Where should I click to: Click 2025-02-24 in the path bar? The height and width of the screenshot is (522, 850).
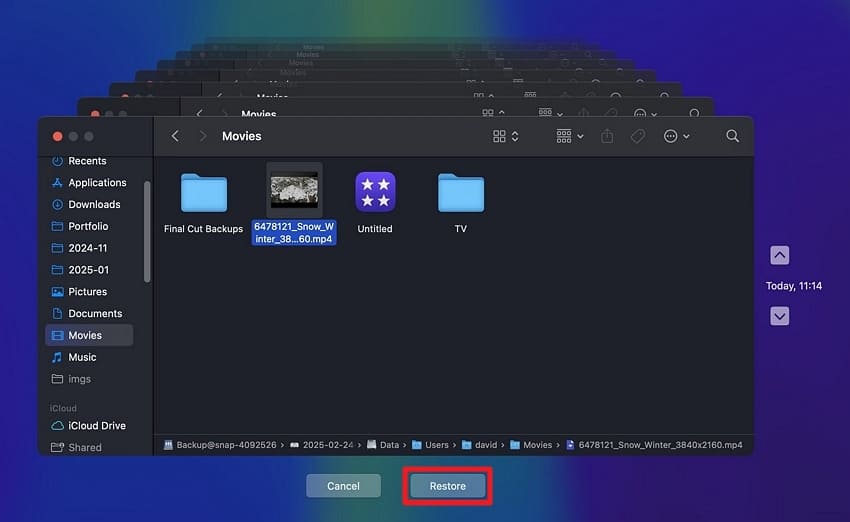[x=321, y=444]
